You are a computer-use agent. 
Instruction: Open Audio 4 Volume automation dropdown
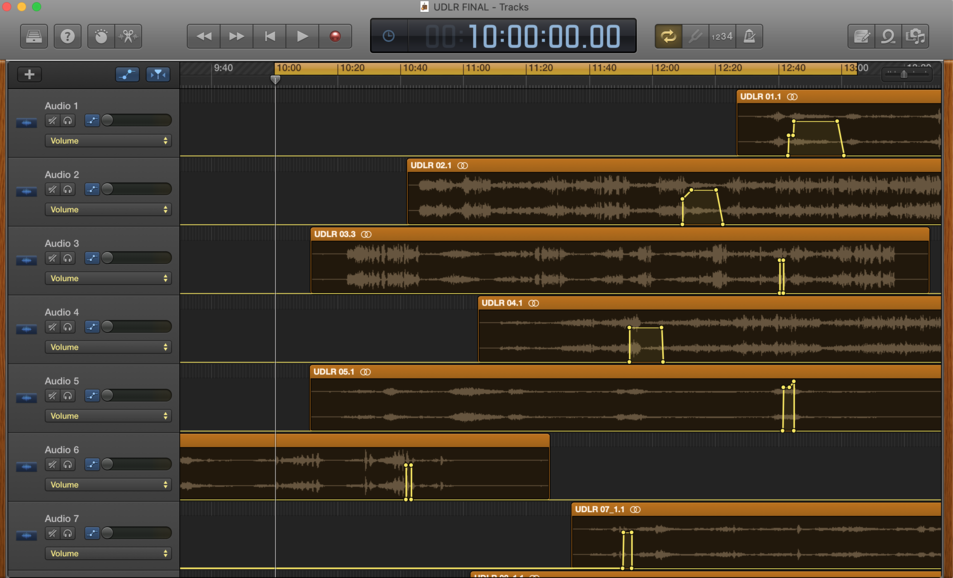(x=107, y=347)
